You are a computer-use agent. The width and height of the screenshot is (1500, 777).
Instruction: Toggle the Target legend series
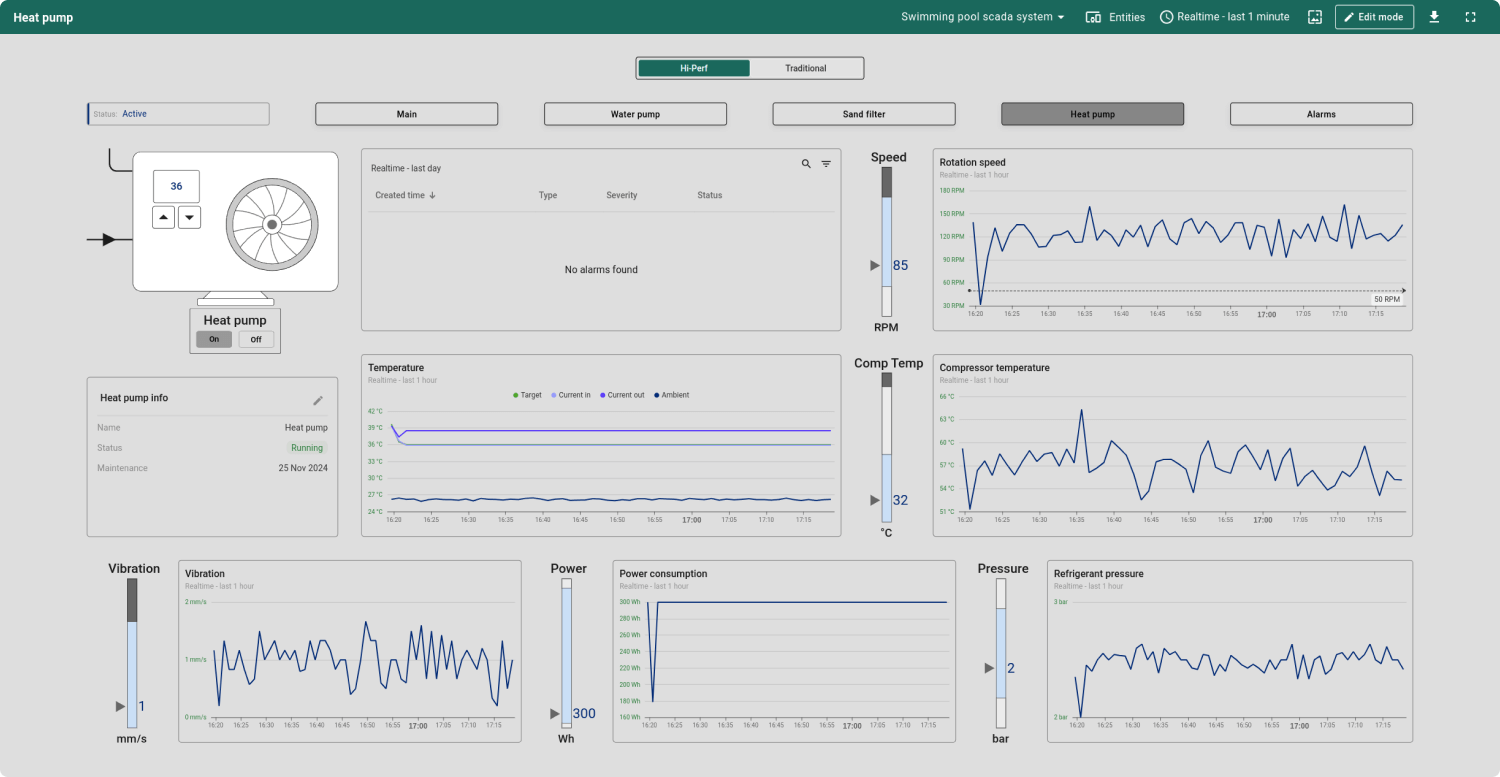(527, 395)
